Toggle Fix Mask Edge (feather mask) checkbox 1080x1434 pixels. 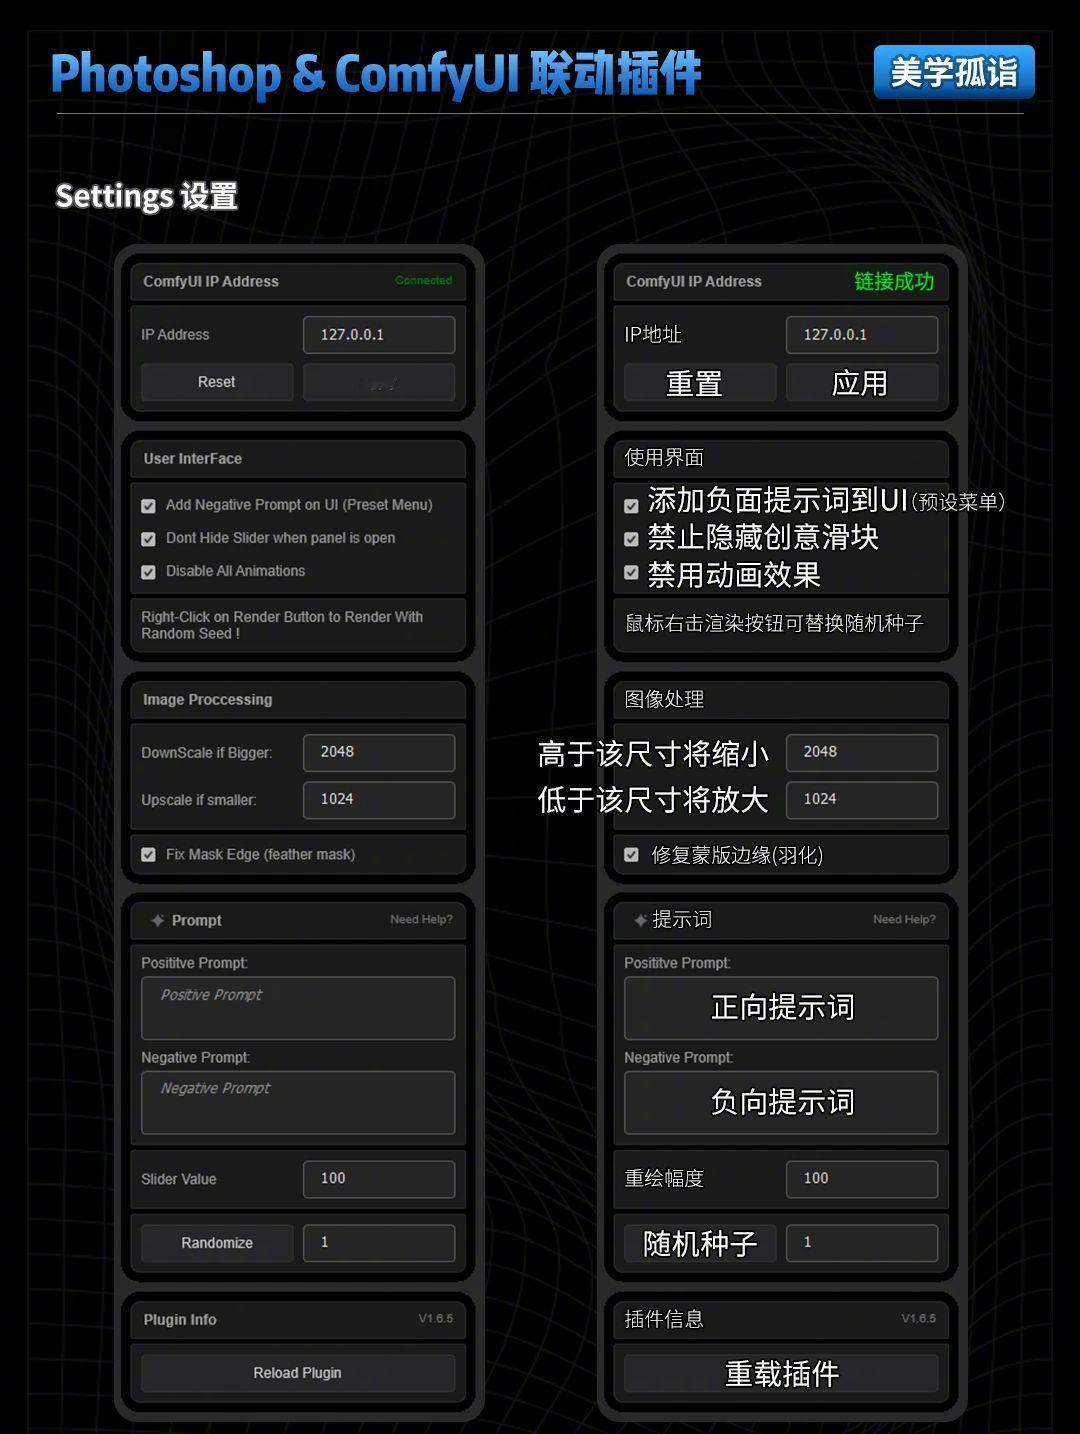[148, 855]
